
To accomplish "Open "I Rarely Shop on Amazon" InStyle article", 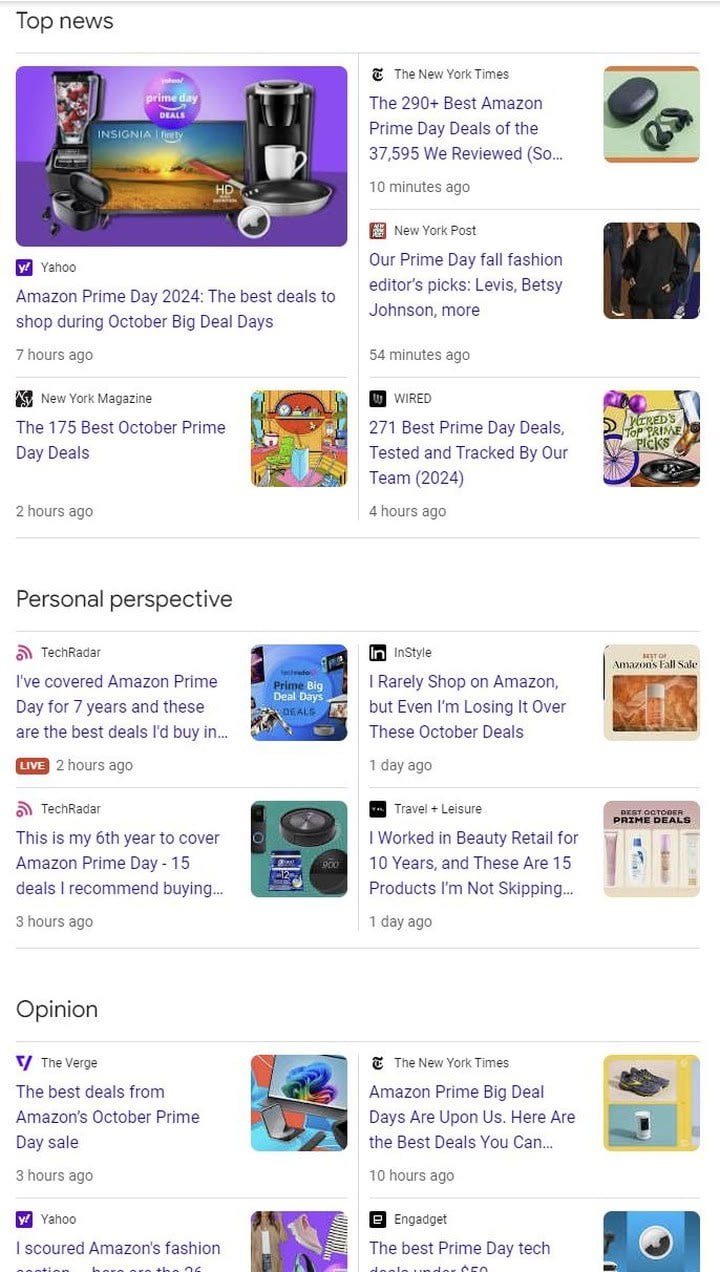I will pyautogui.click(x=467, y=706).
